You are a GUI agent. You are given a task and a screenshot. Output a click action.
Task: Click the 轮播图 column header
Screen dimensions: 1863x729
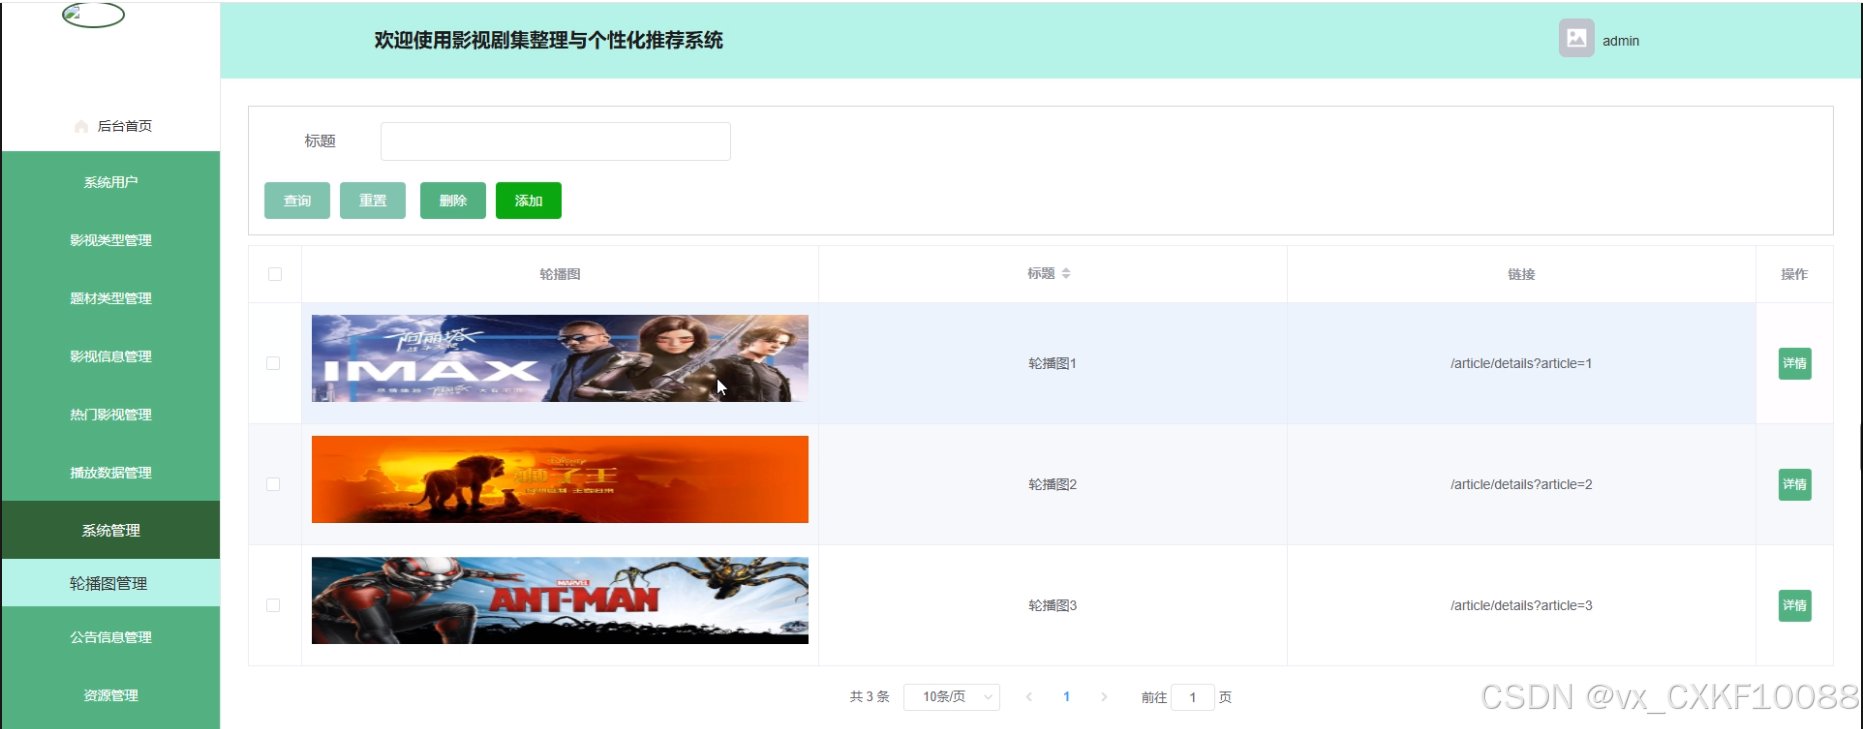pos(560,274)
